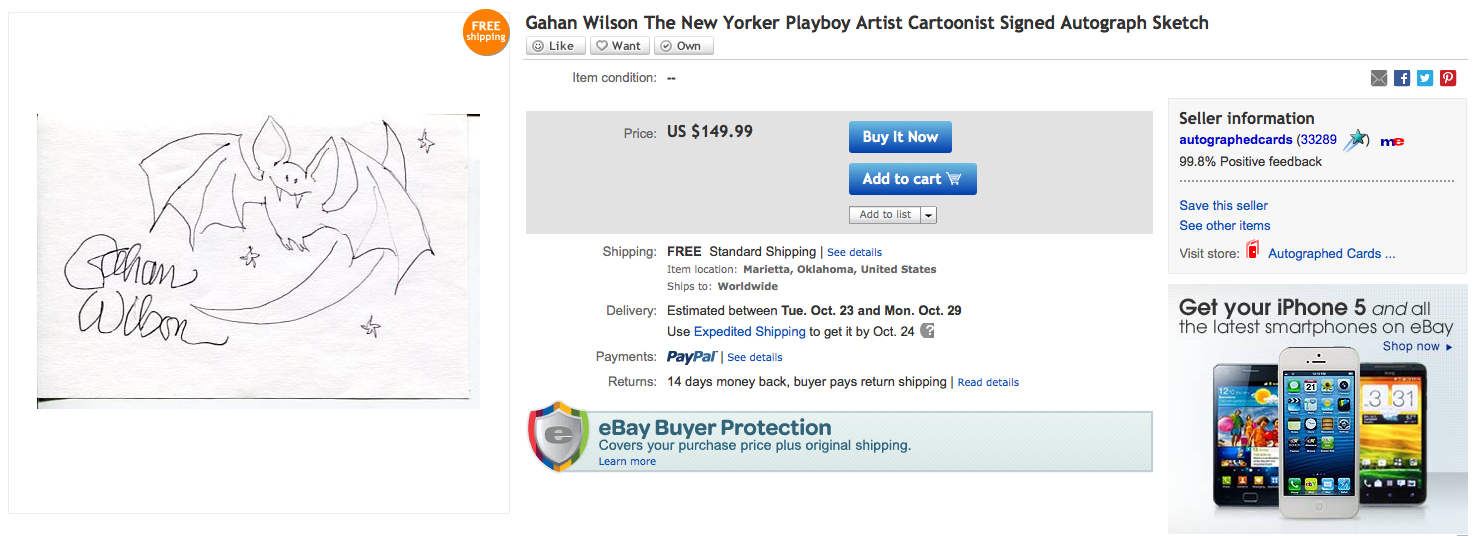Viewport: 1473px width, 536px height.
Task: Share the listing on Twitter
Action: [x=1425, y=78]
